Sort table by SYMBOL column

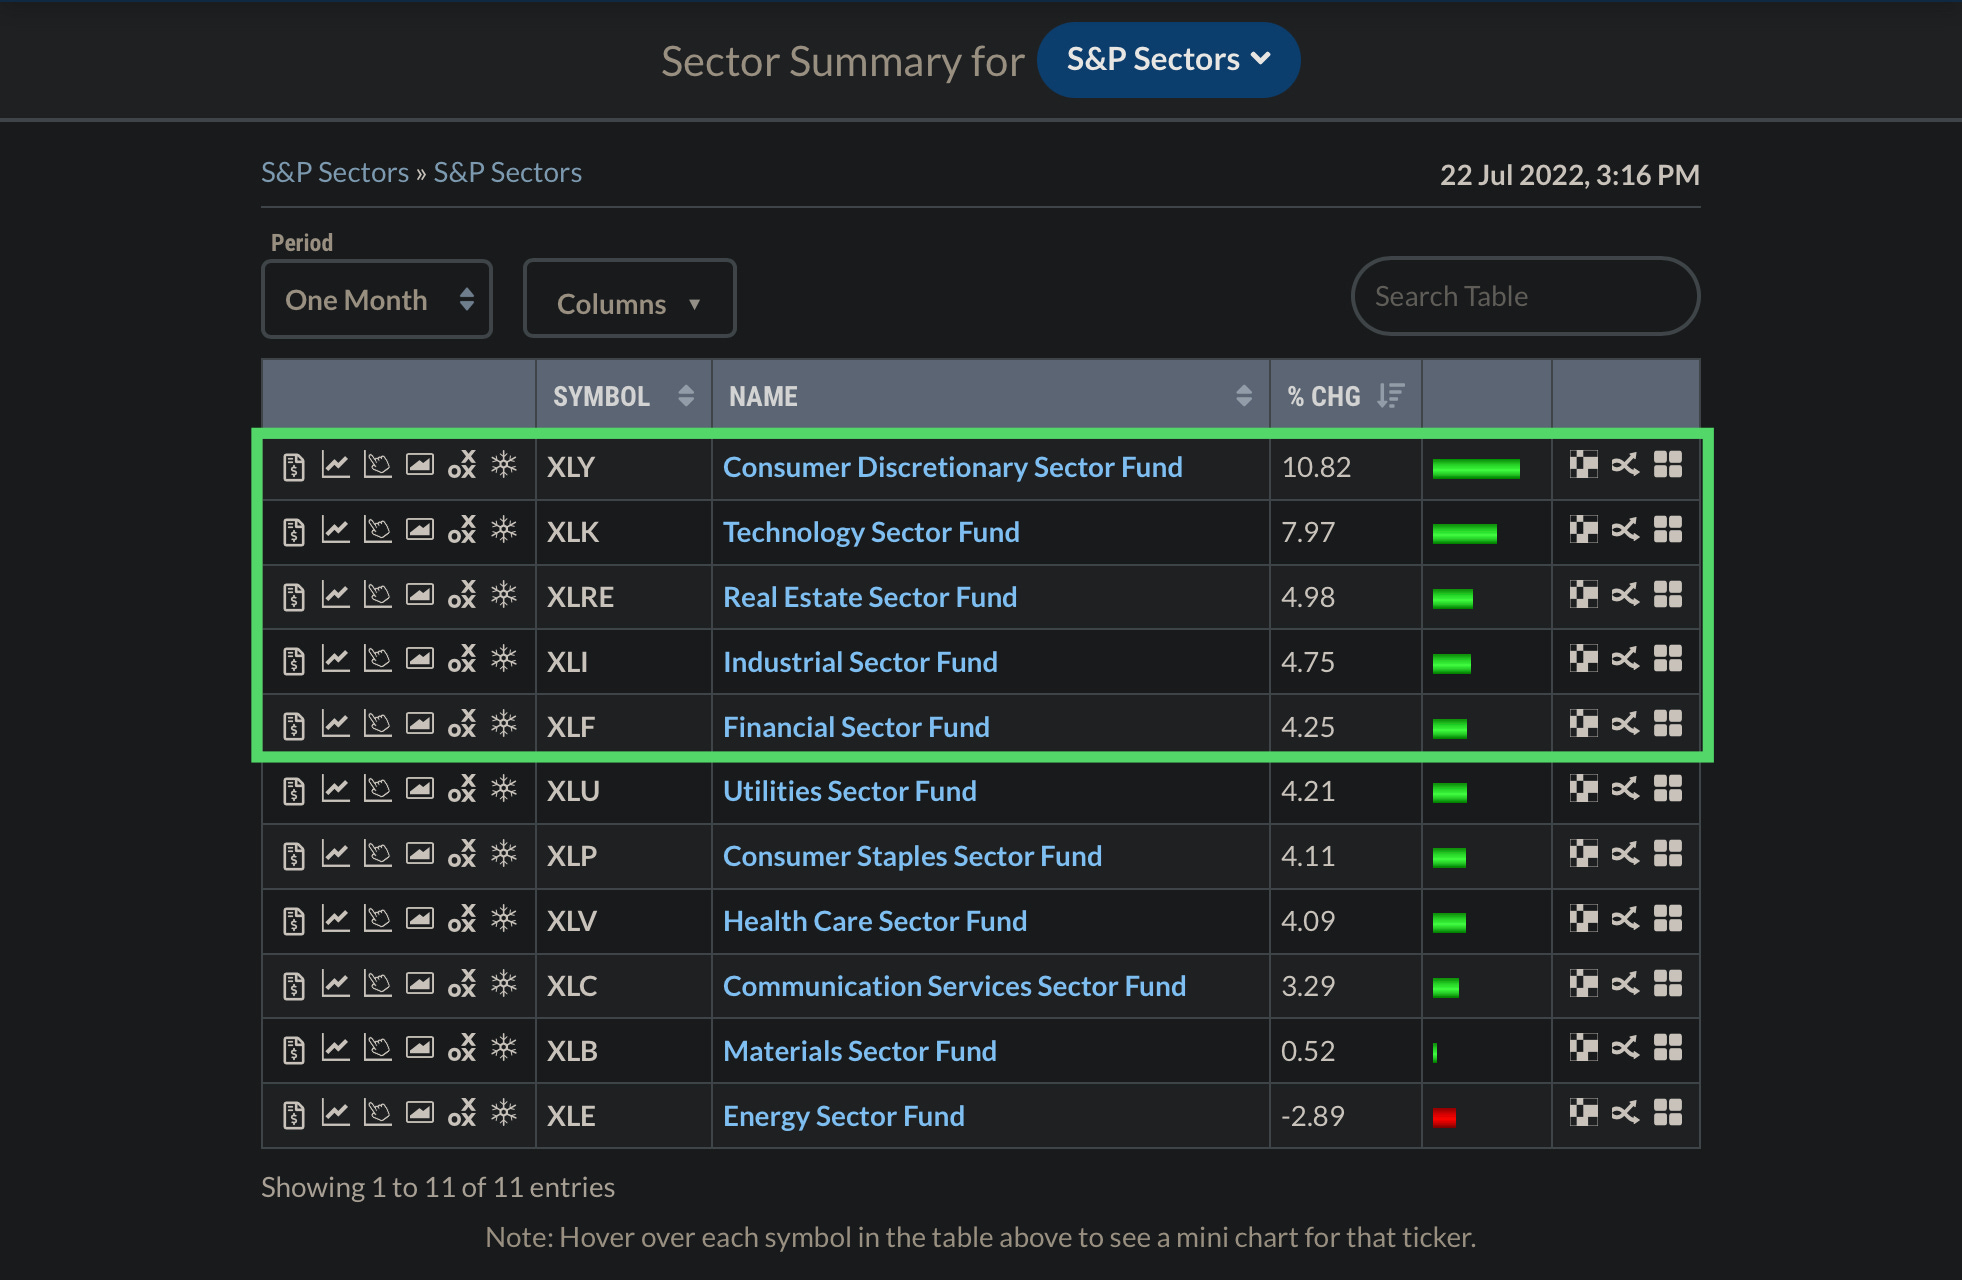623,396
